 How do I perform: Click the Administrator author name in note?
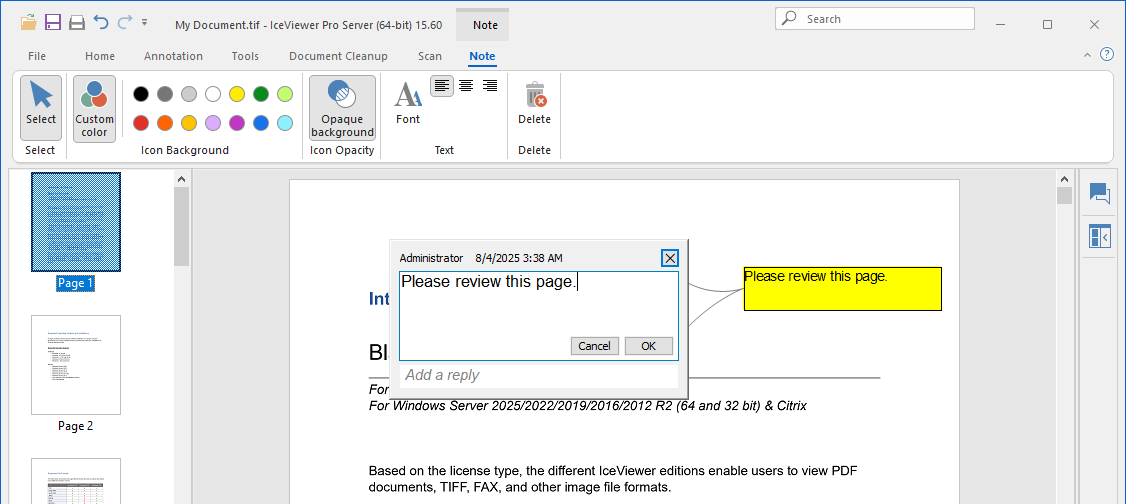(432, 258)
